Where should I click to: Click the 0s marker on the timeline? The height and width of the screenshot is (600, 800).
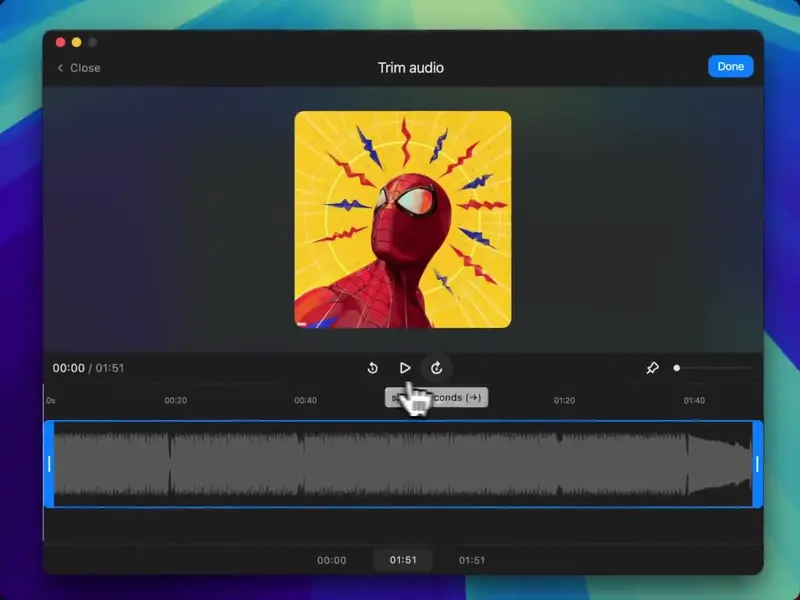pyautogui.click(x=51, y=401)
